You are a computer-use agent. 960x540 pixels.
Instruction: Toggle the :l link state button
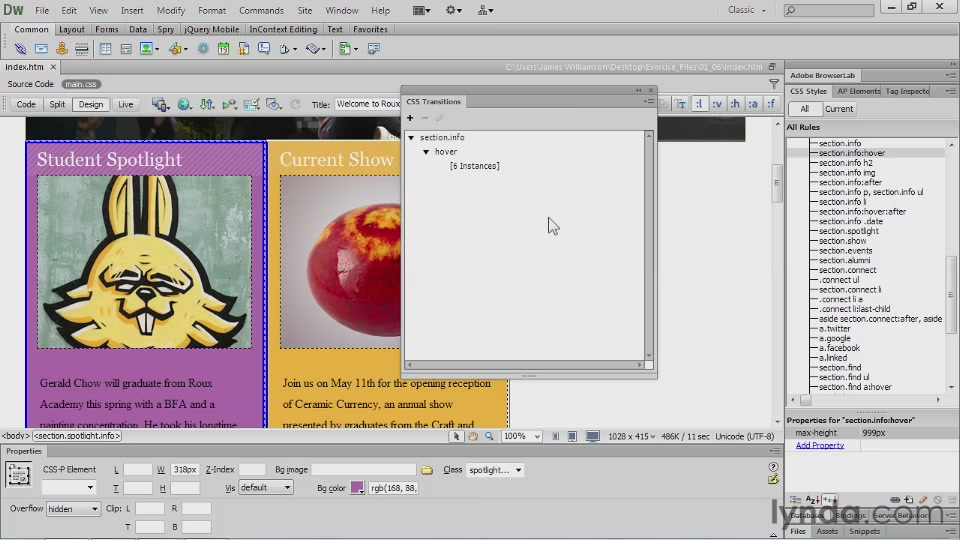pos(699,104)
